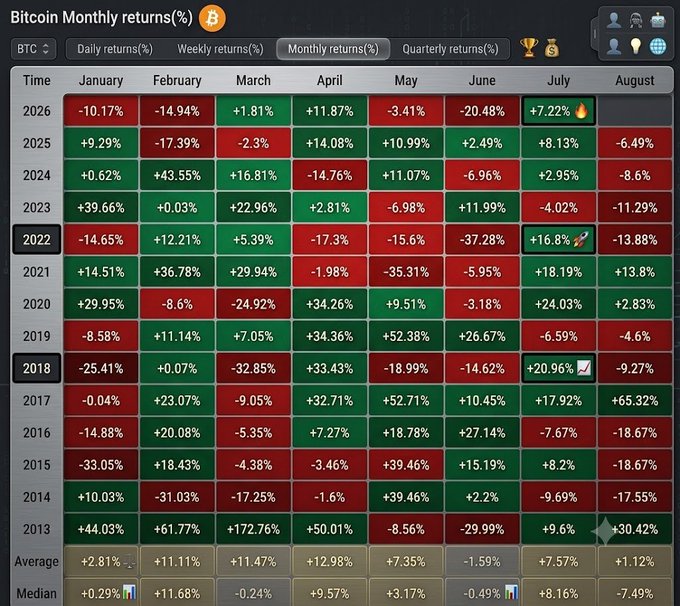Viewport: 680px width, 606px height.
Task: Click the grip handle on the corner icon panel
Action: click(595, 33)
